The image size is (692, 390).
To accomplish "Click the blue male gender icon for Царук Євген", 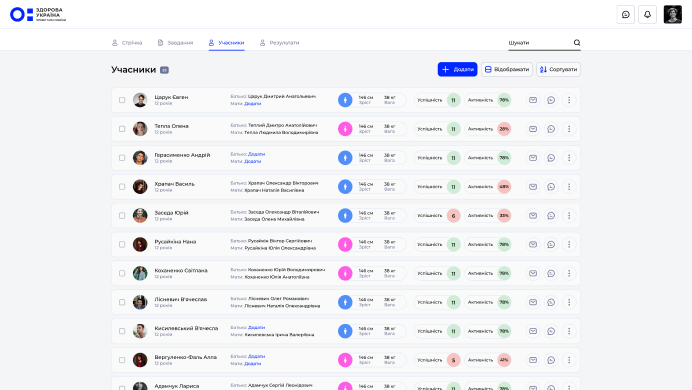I will coord(345,100).
